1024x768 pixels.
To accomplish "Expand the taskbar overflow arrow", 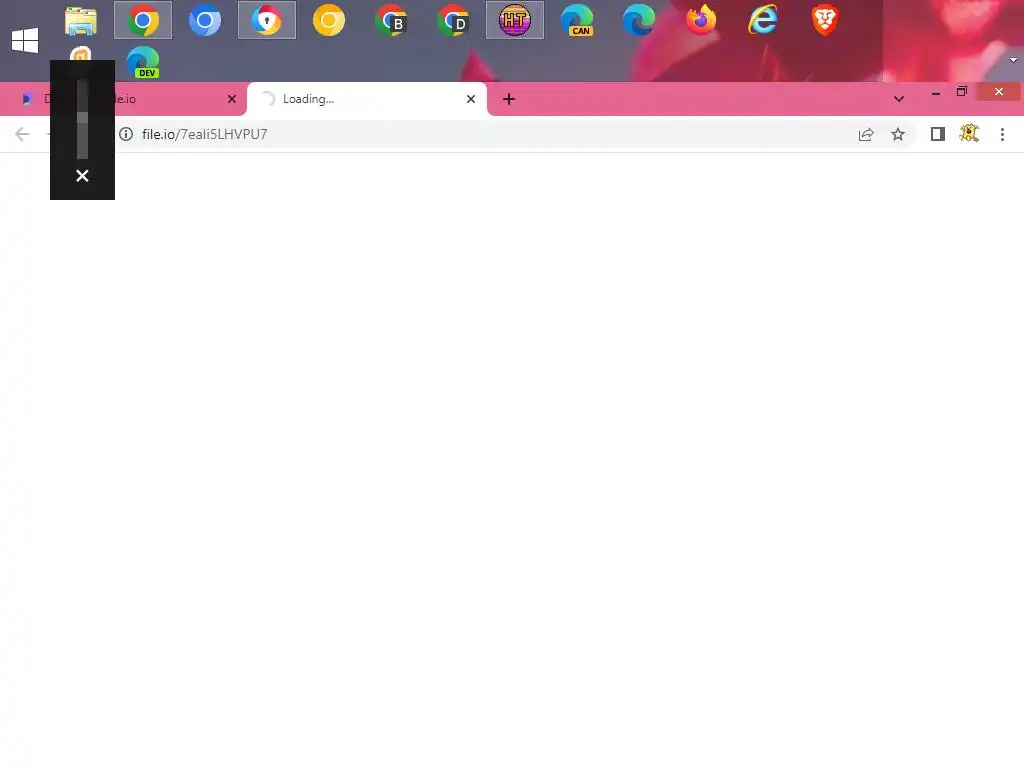I will tap(1013, 60).
